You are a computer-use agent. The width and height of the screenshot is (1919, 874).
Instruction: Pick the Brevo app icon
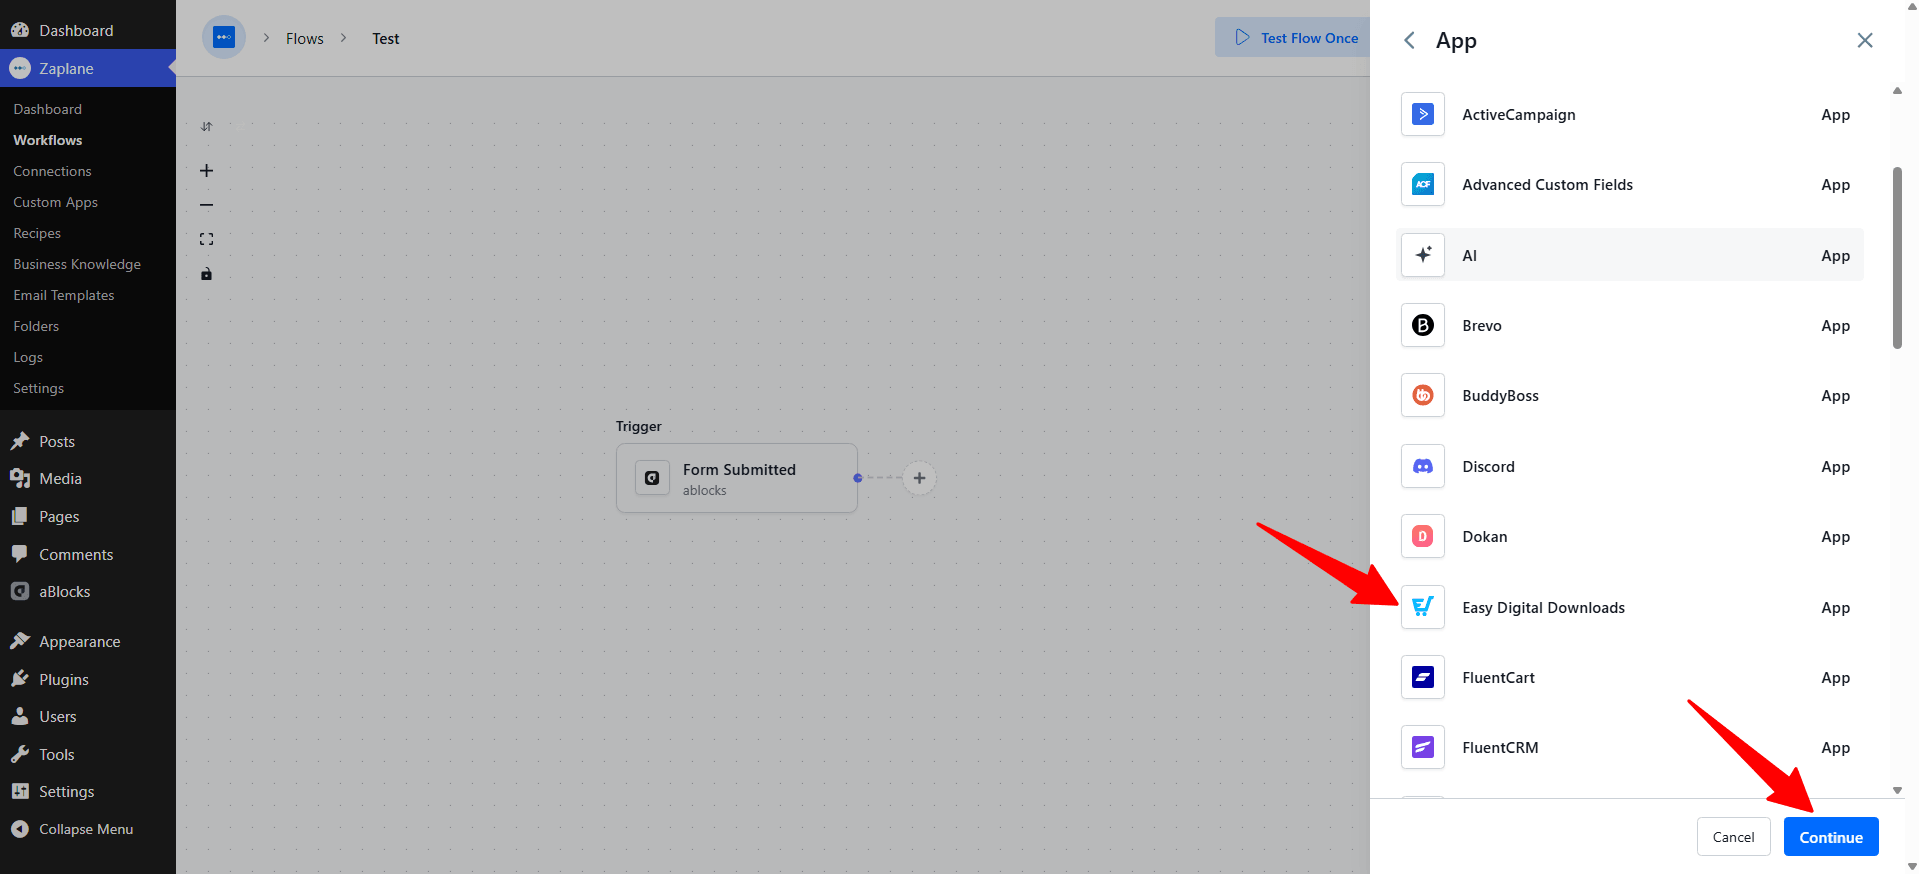point(1423,326)
